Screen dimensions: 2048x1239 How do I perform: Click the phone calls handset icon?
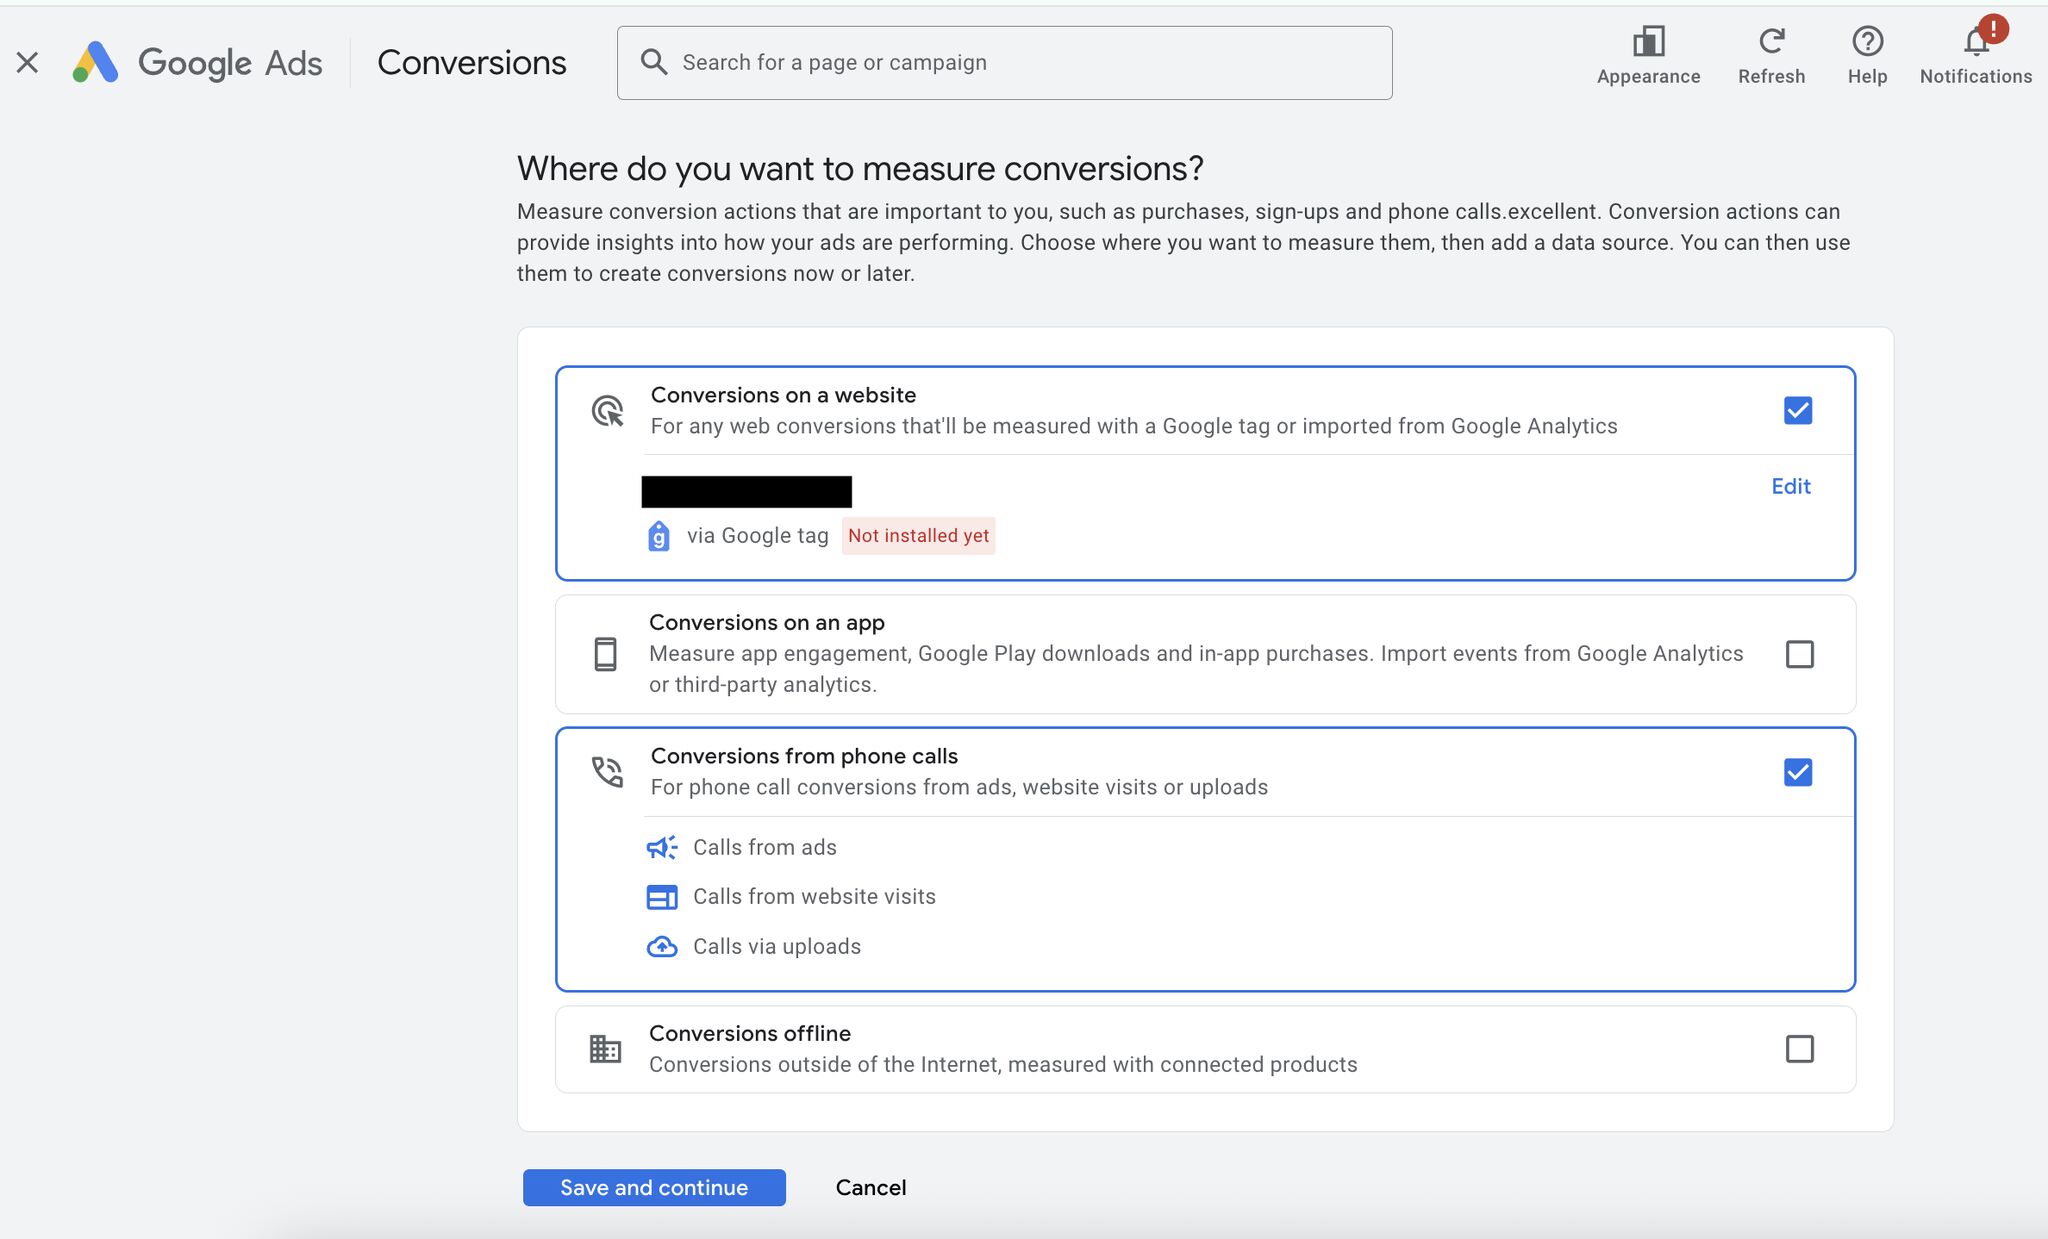click(607, 772)
